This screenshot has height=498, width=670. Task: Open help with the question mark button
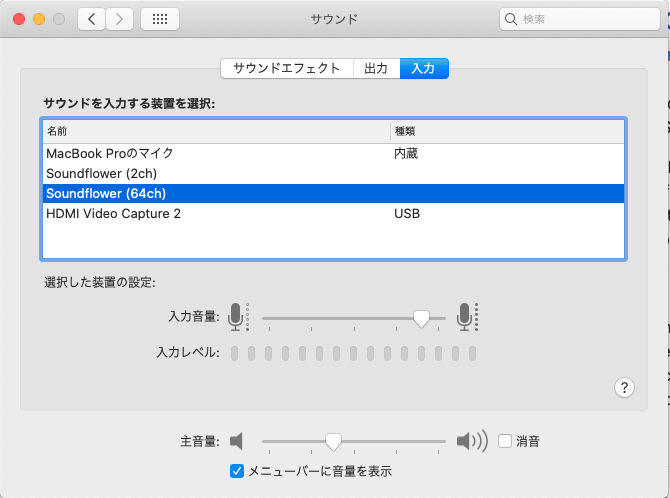(624, 387)
